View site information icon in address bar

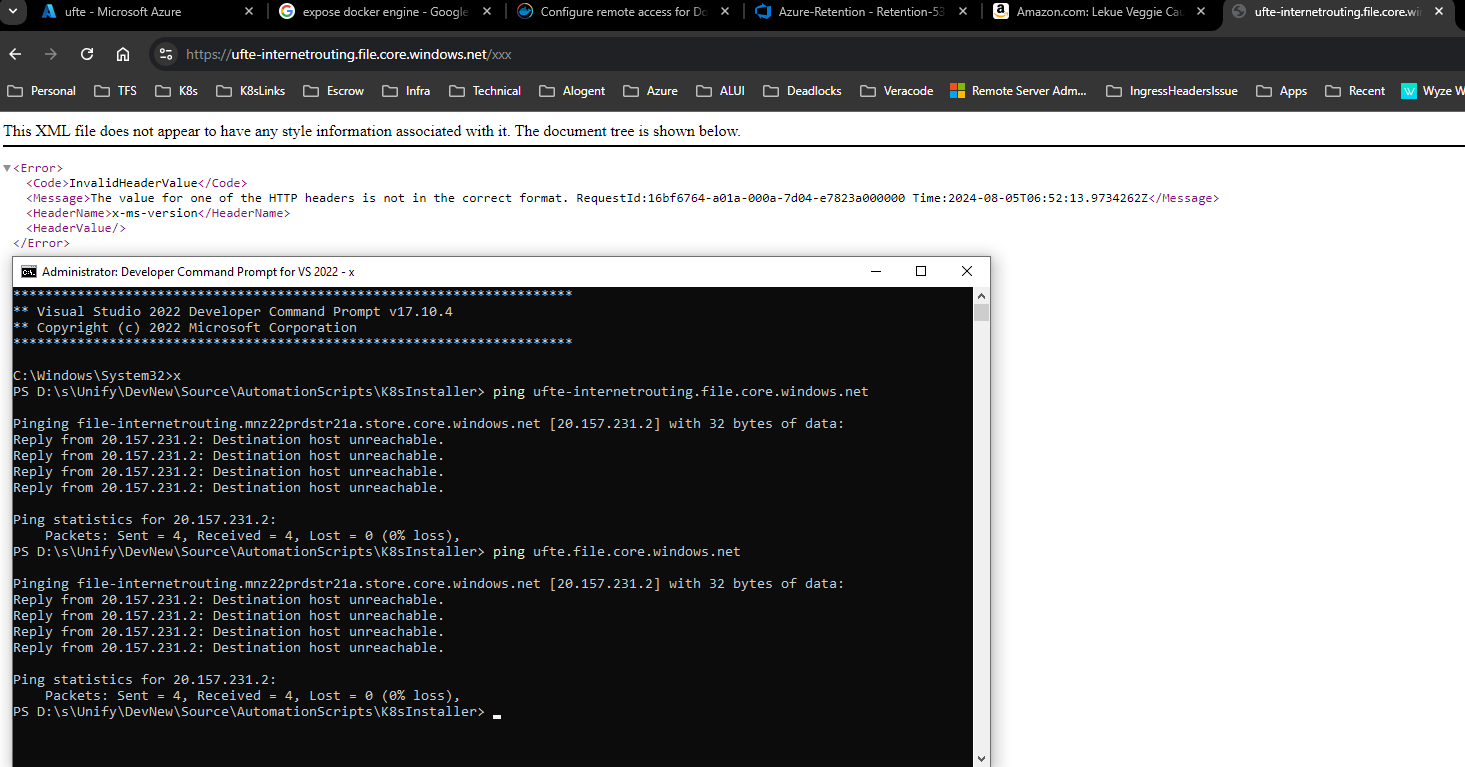coord(166,54)
